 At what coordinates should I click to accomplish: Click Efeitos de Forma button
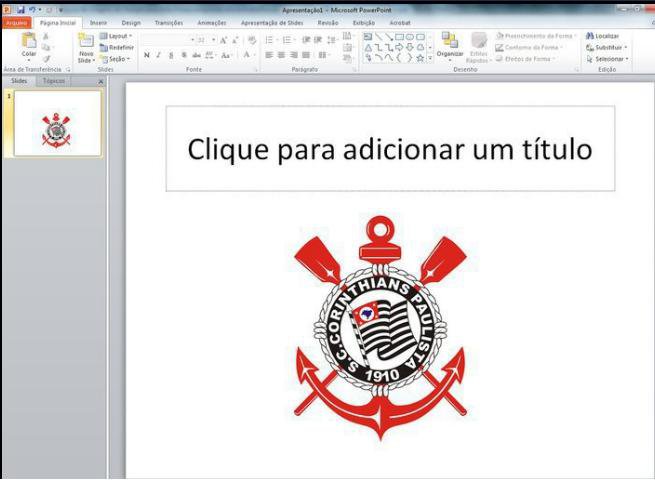pyautogui.click(x=525, y=59)
